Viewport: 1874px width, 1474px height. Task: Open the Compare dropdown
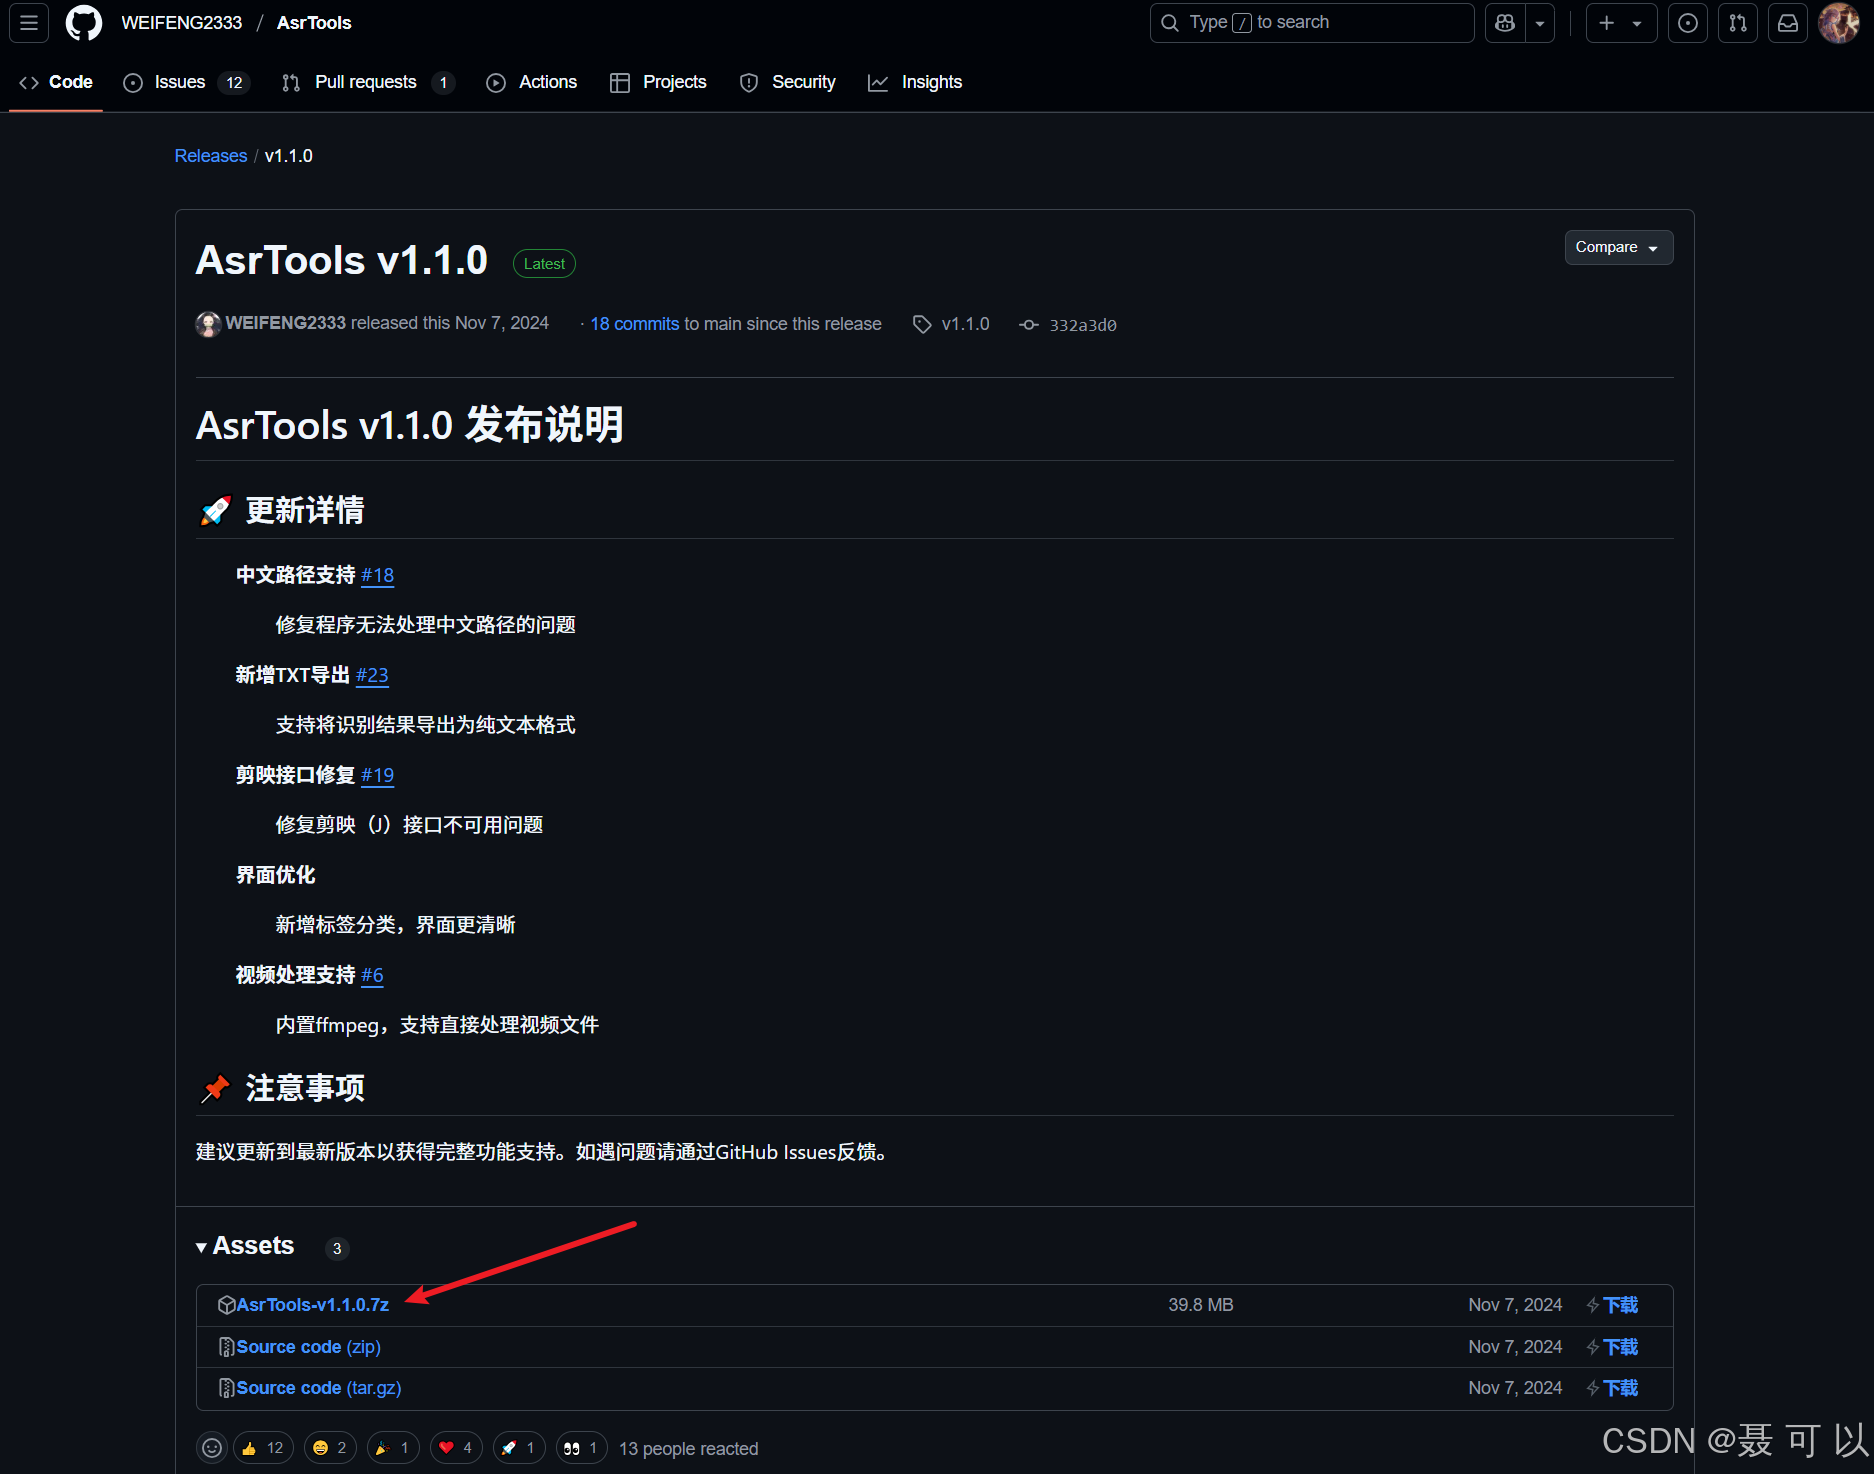[x=1618, y=247]
